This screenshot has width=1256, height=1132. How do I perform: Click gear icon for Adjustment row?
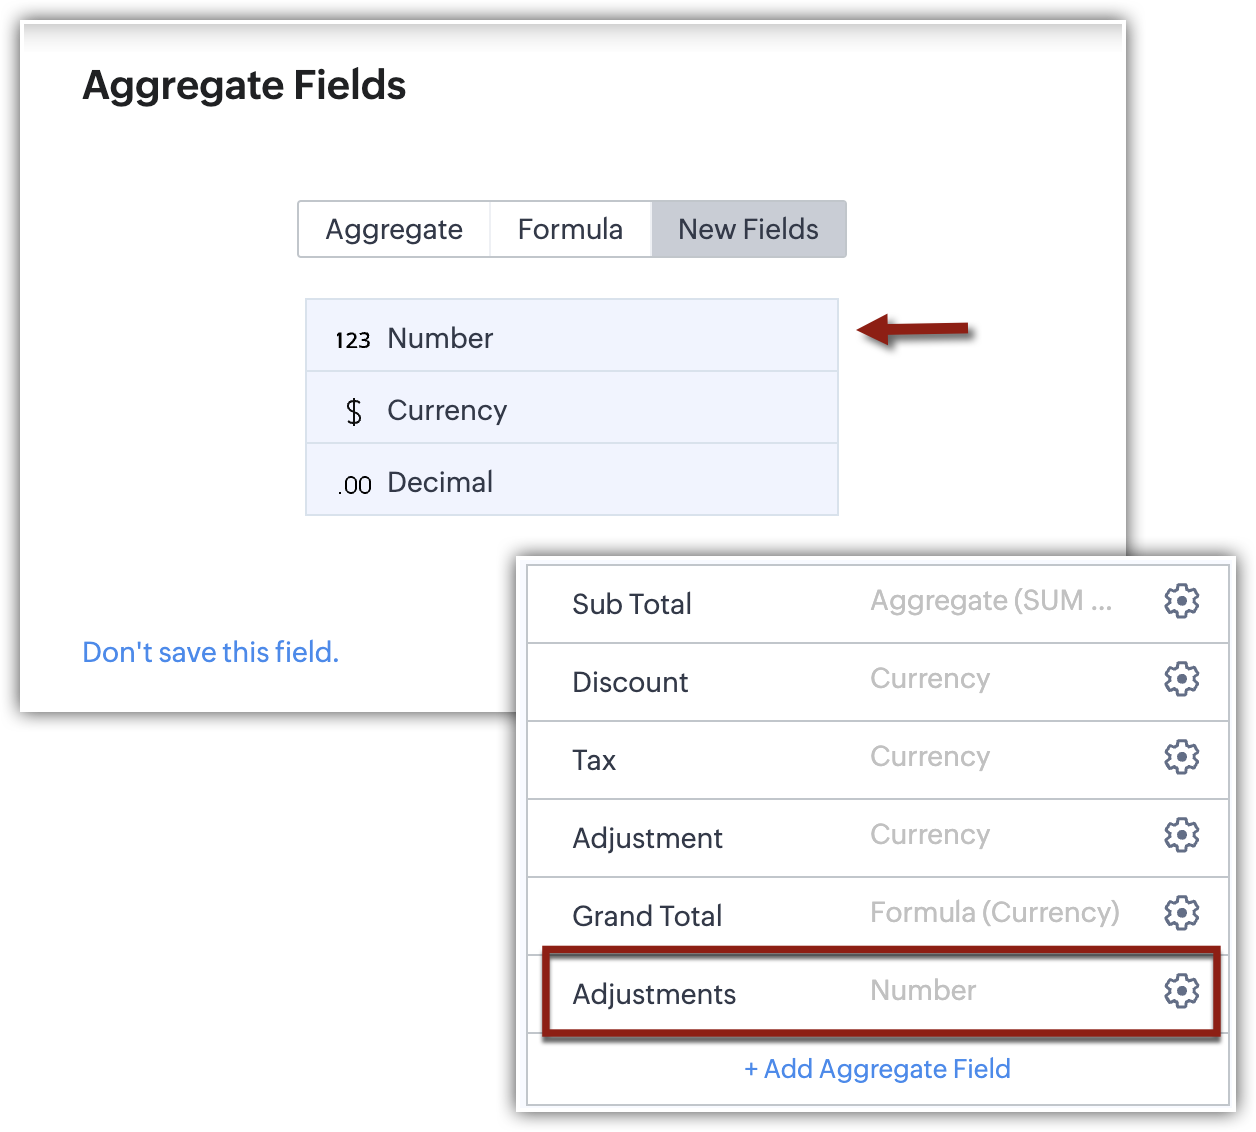pyautogui.click(x=1181, y=835)
